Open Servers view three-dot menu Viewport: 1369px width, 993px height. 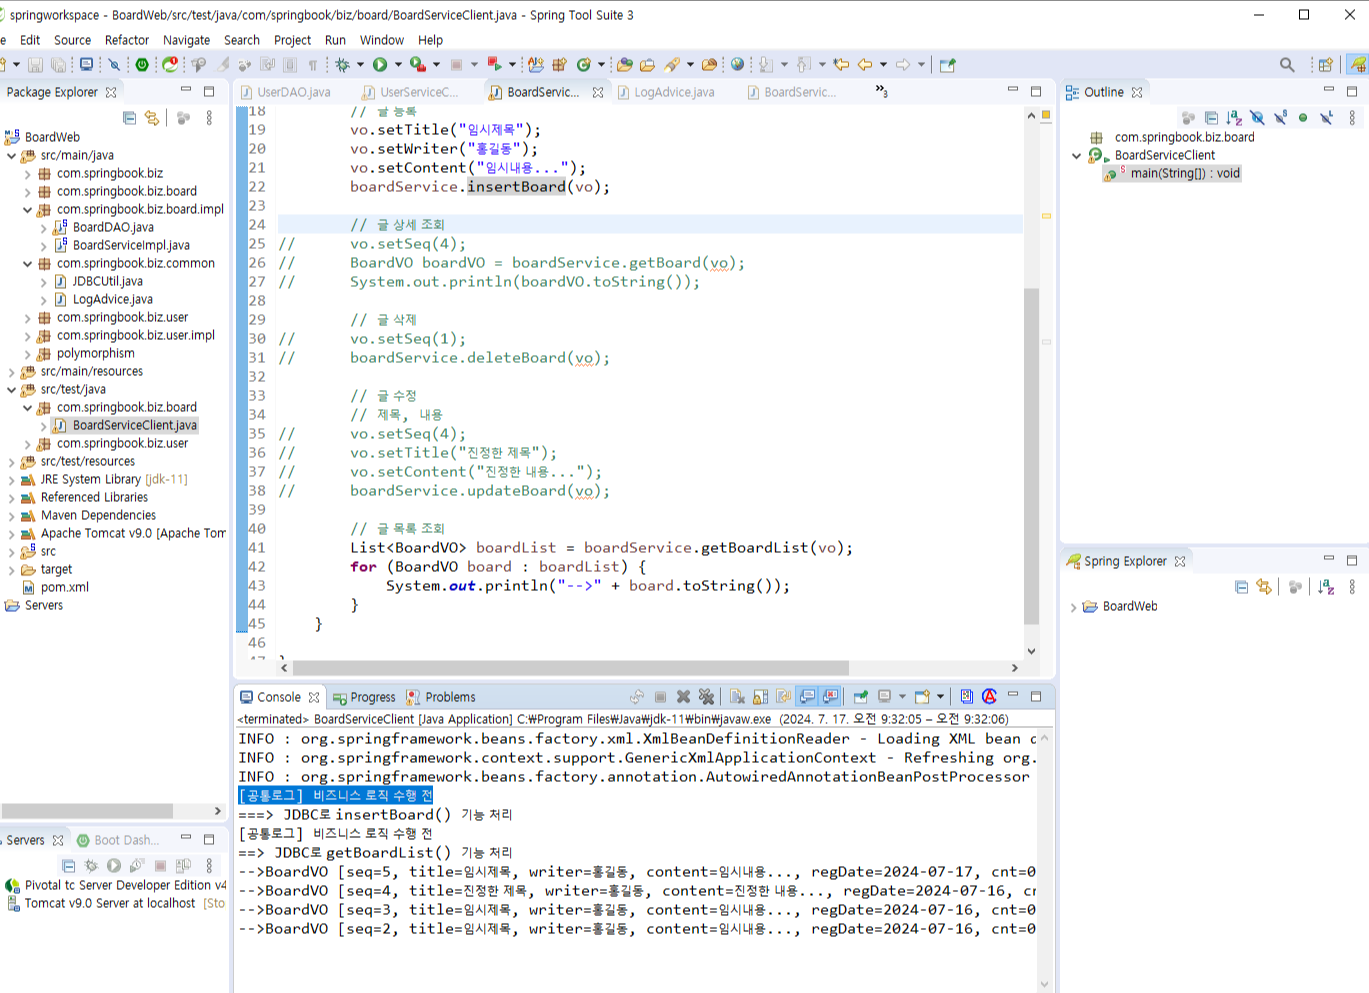tap(209, 866)
